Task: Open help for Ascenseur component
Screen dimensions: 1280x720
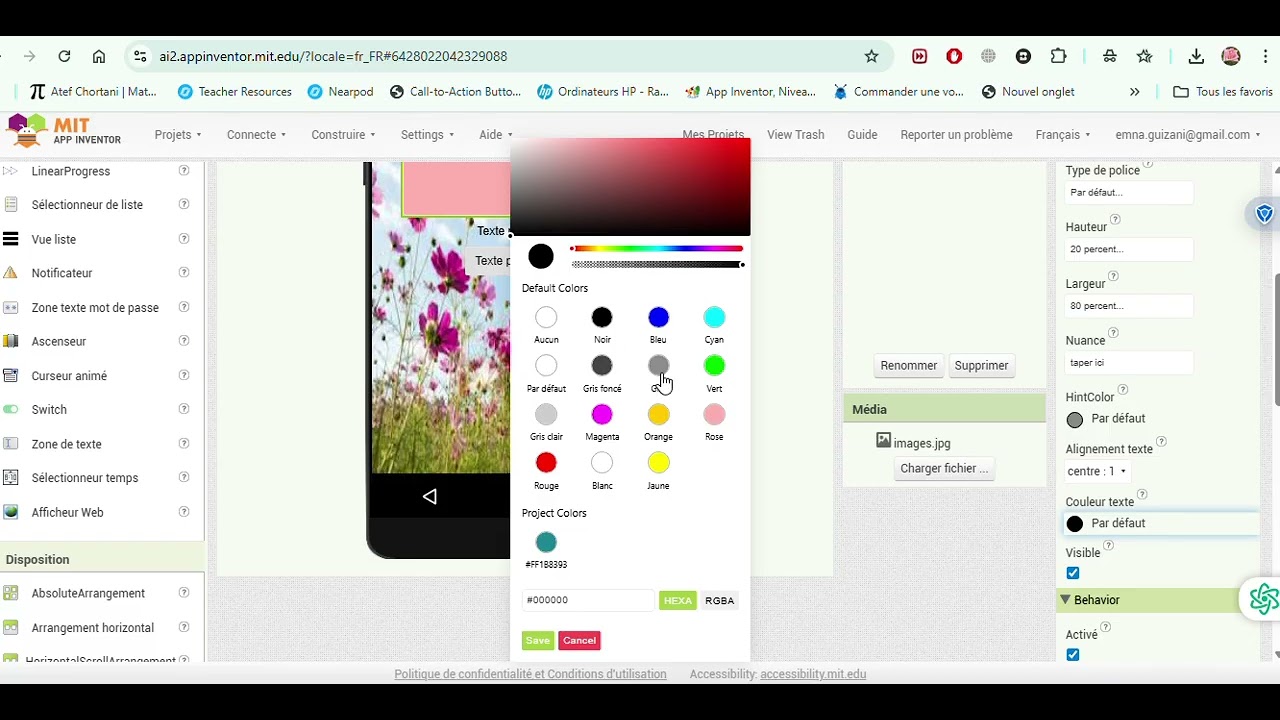Action: [x=184, y=341]
